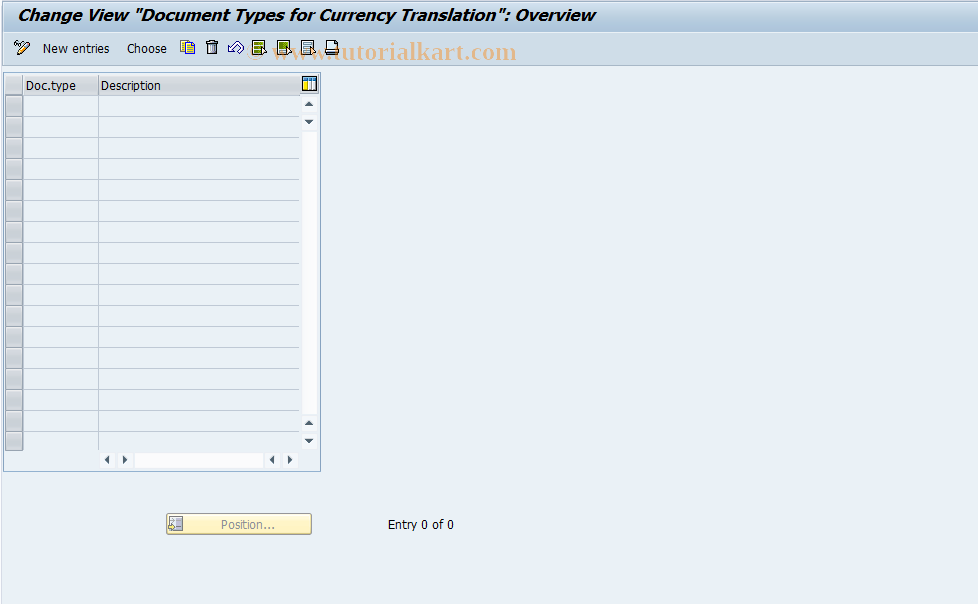Click leftmost horizontal scroll left arrow
The image size is (978, 604).
coord(107,460)
